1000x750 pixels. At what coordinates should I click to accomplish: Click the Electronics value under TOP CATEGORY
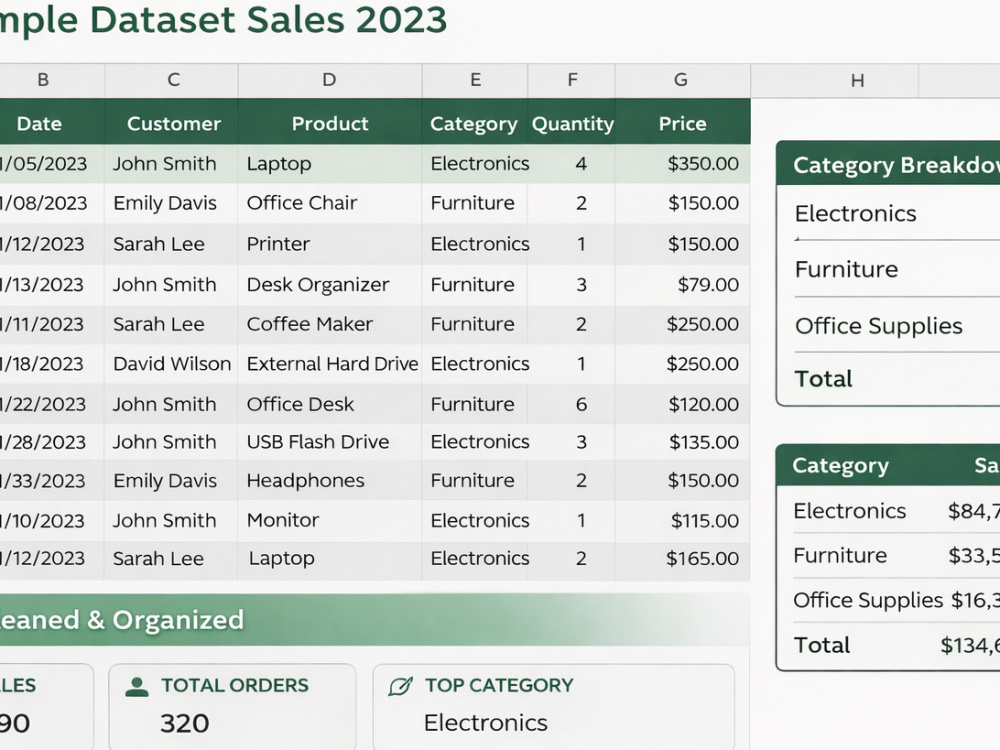coord(485,723)
